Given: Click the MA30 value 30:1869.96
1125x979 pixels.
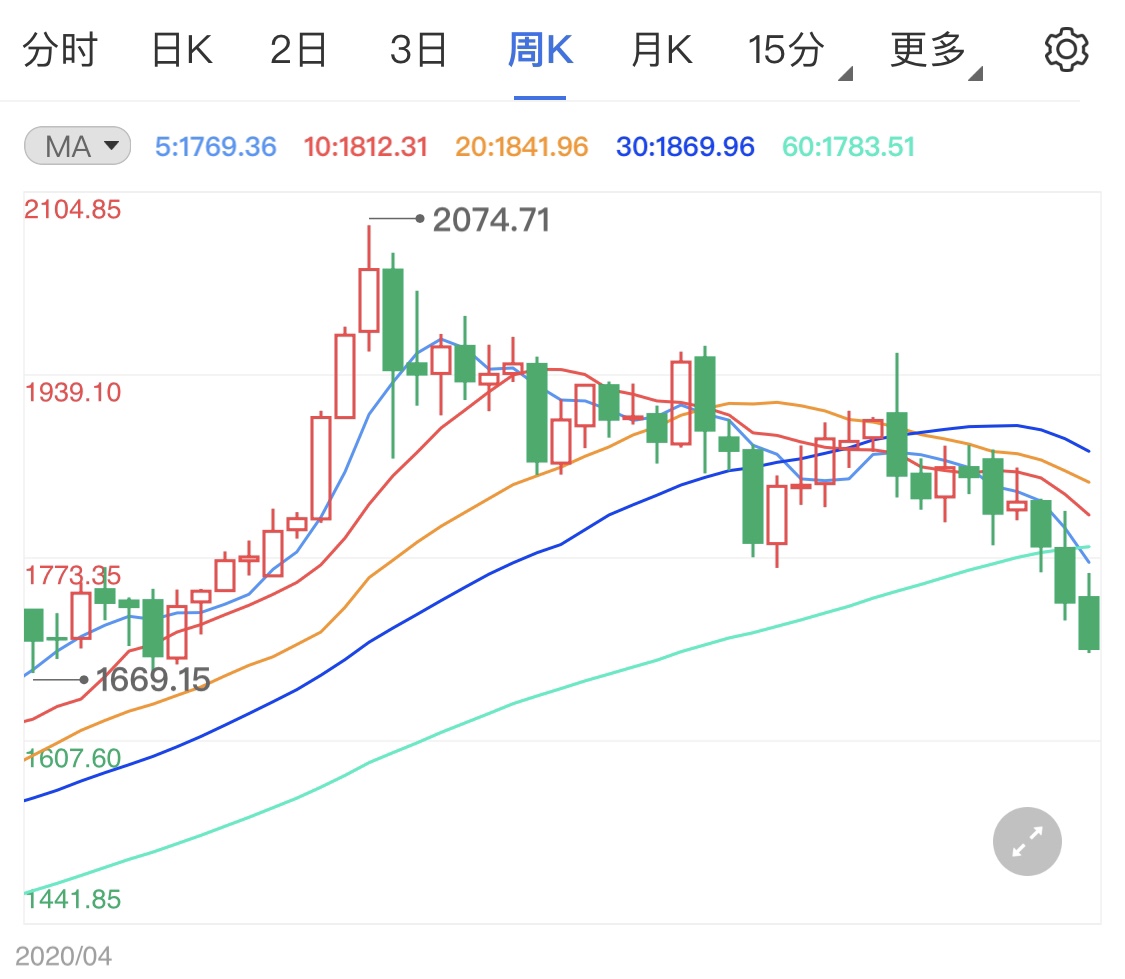Looking at the screenshot, I should 685,147.
